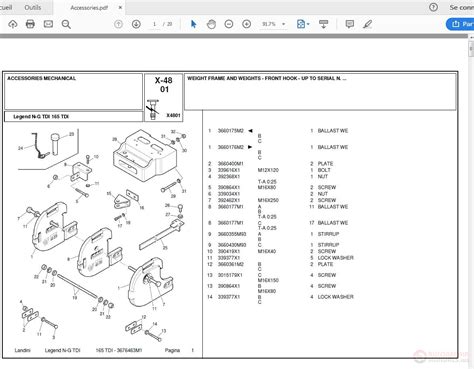This screenshot has height=369, width=474.
Task: Select the highlighter pen tool
Action: (x=367, y=24)
